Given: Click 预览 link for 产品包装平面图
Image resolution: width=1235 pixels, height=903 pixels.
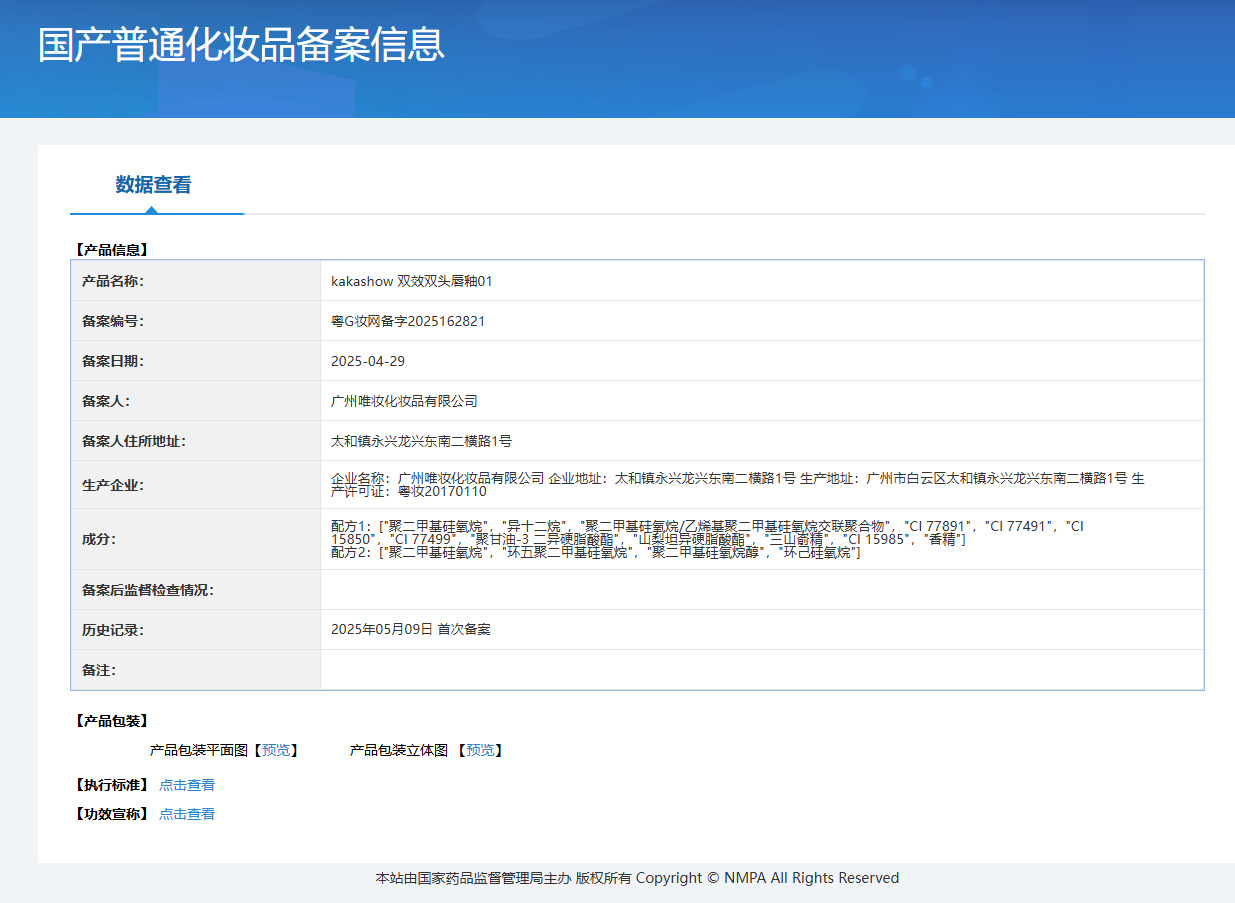Looking at the screenshot, I should (276, 750).
